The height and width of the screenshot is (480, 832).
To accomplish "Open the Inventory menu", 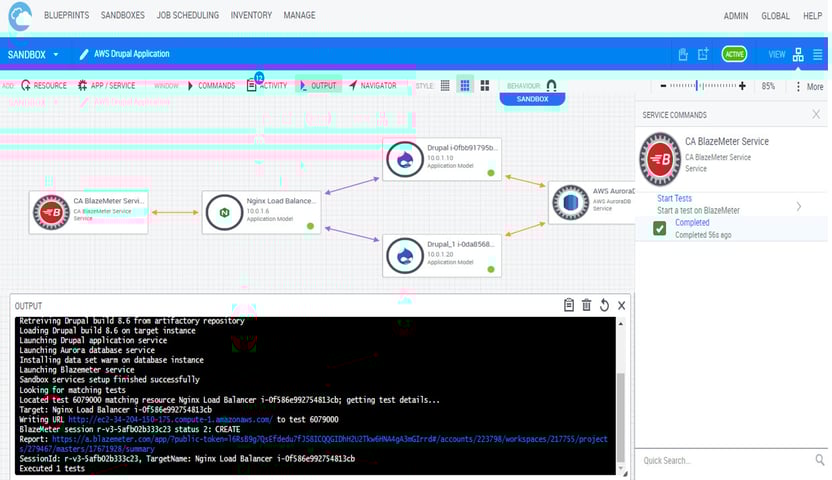I will tap(251, 15).
